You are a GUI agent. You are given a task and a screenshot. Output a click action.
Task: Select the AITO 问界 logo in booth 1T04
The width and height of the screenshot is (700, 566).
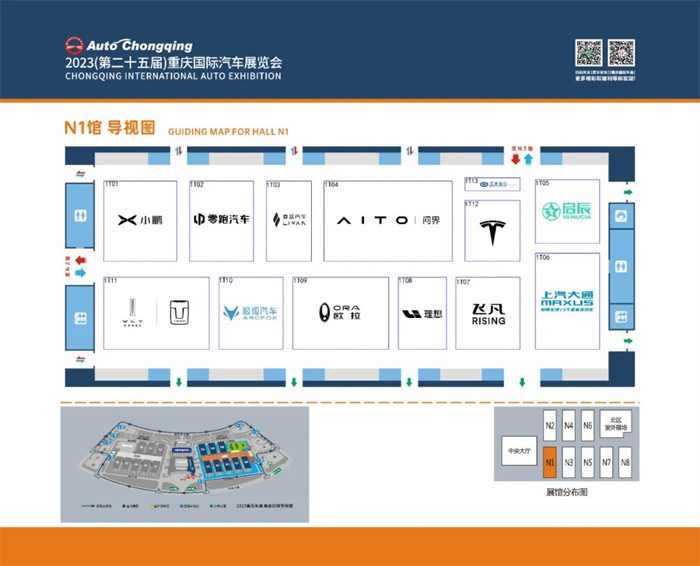[x=388, y=220]
